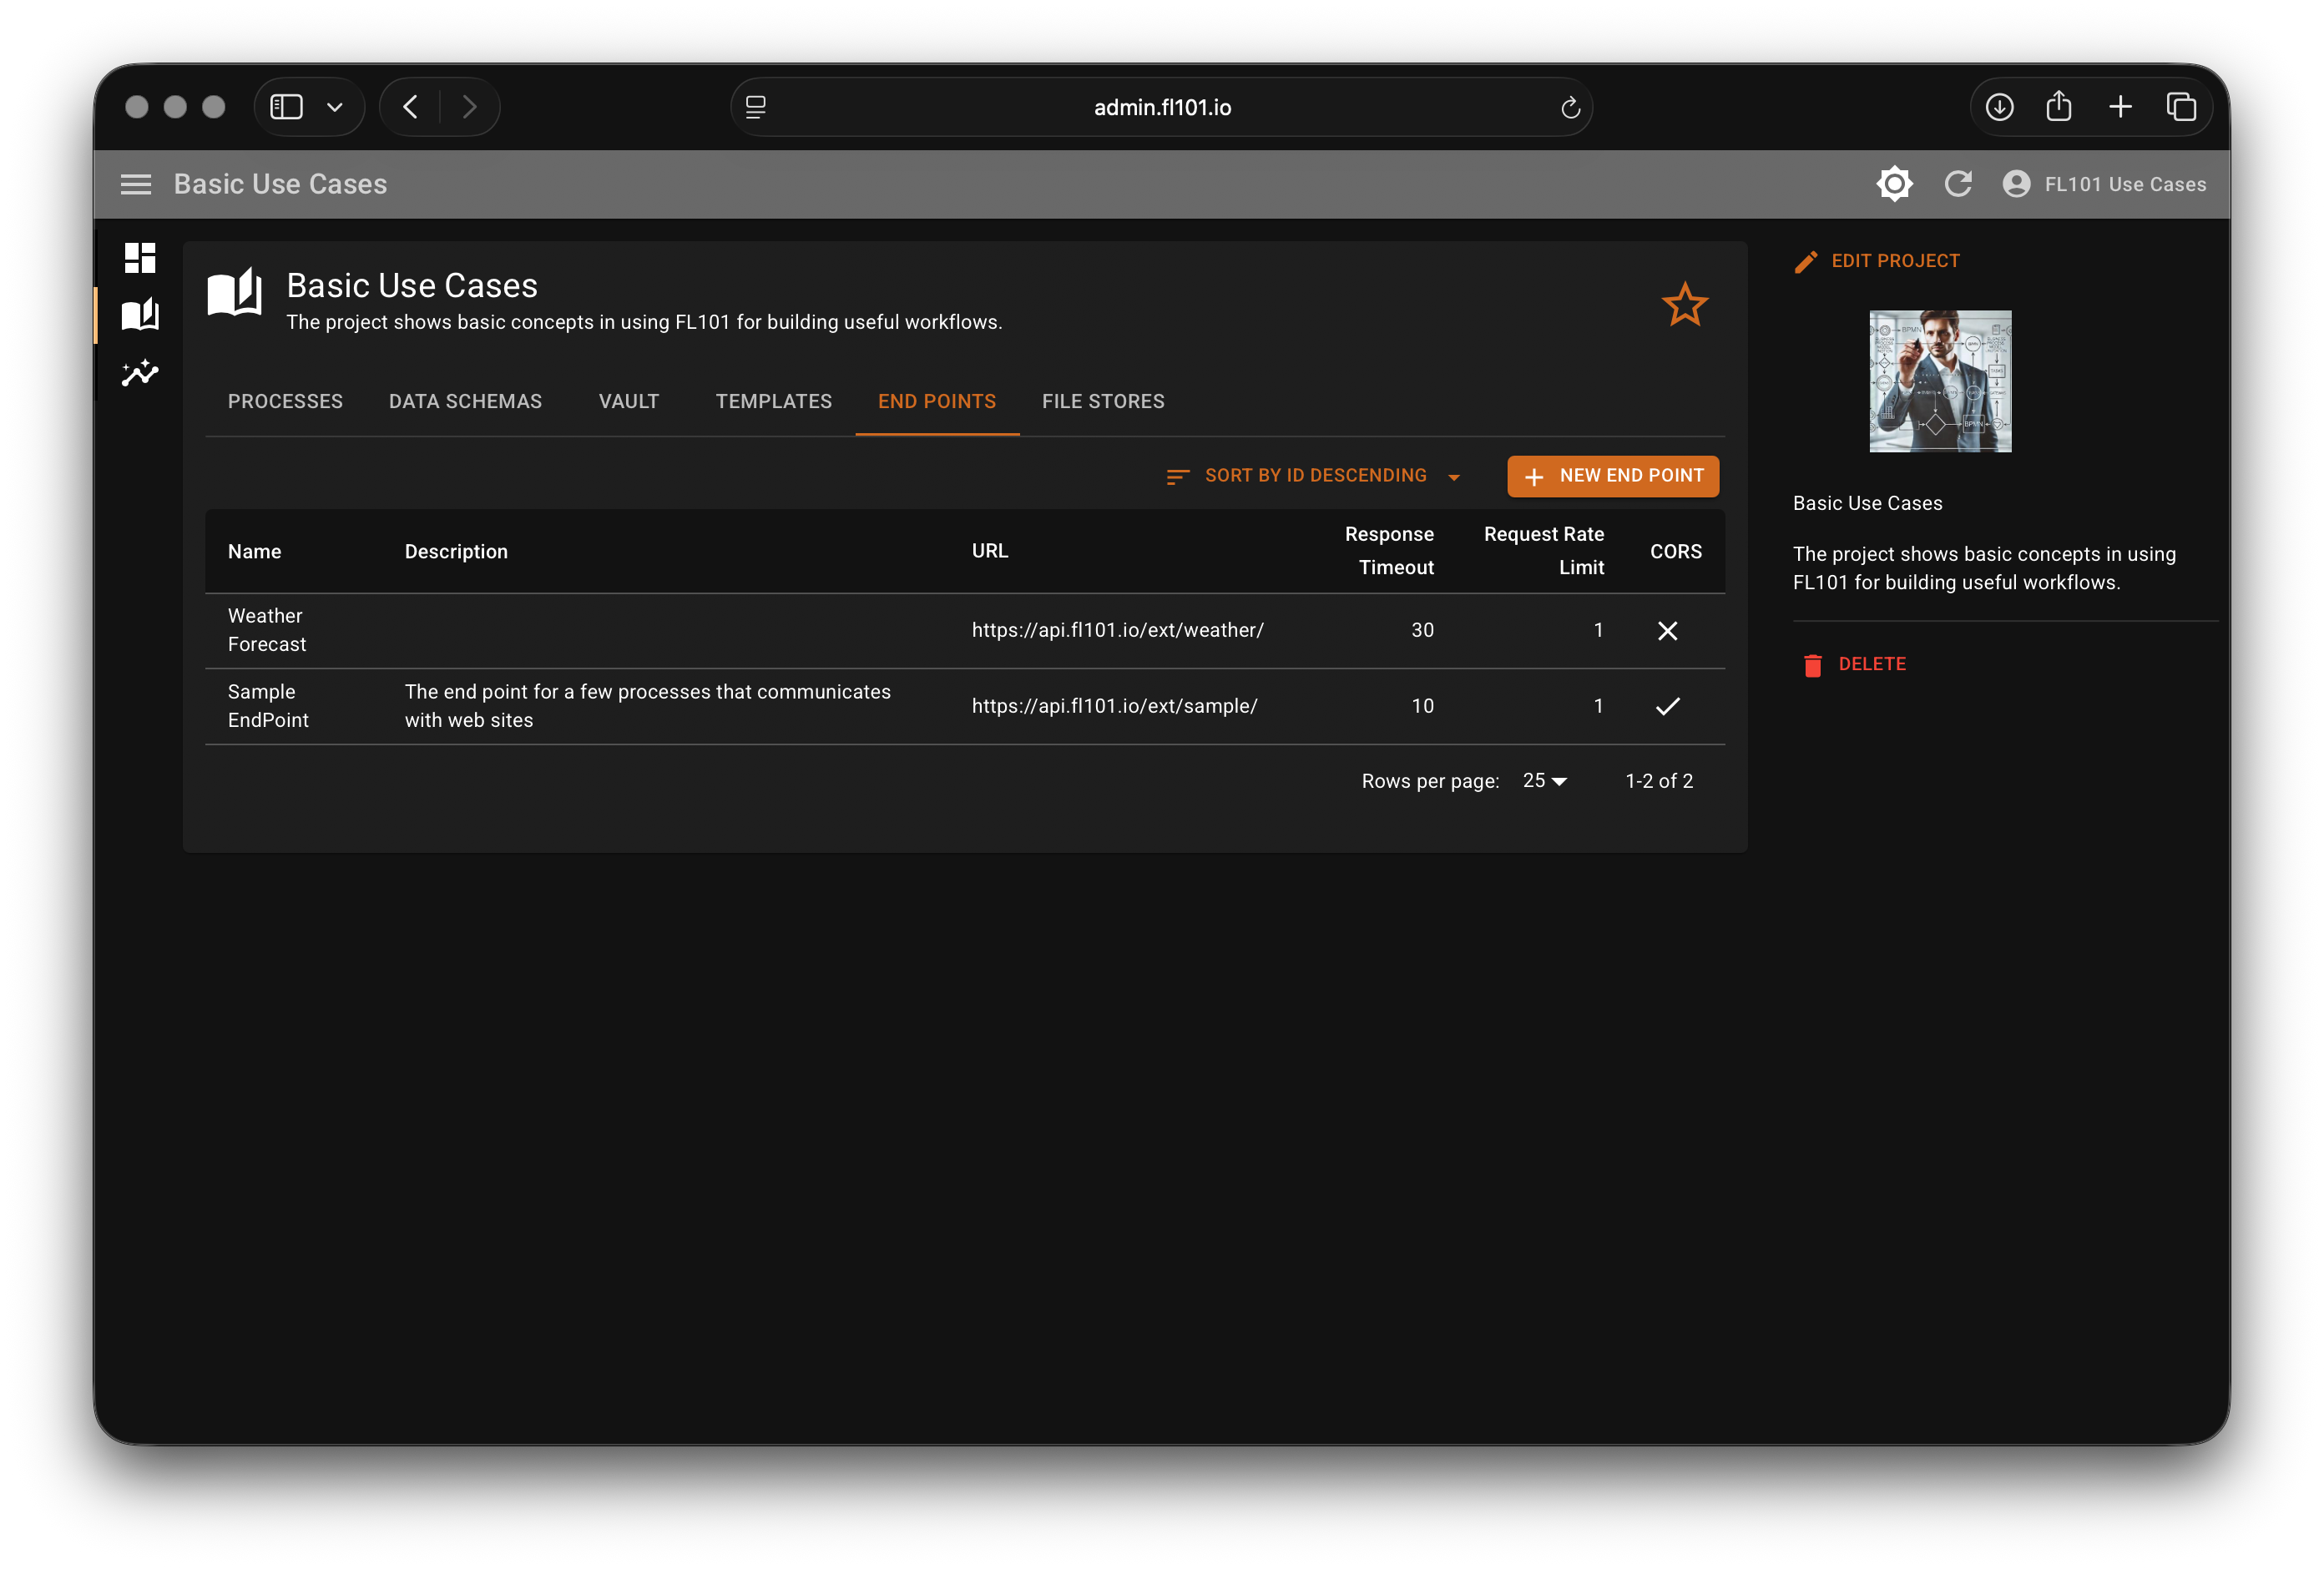Viewport: 2324px width, 1569px height.
Task: Open the dashboard panel in the sidebar
Action: point(140,257)
